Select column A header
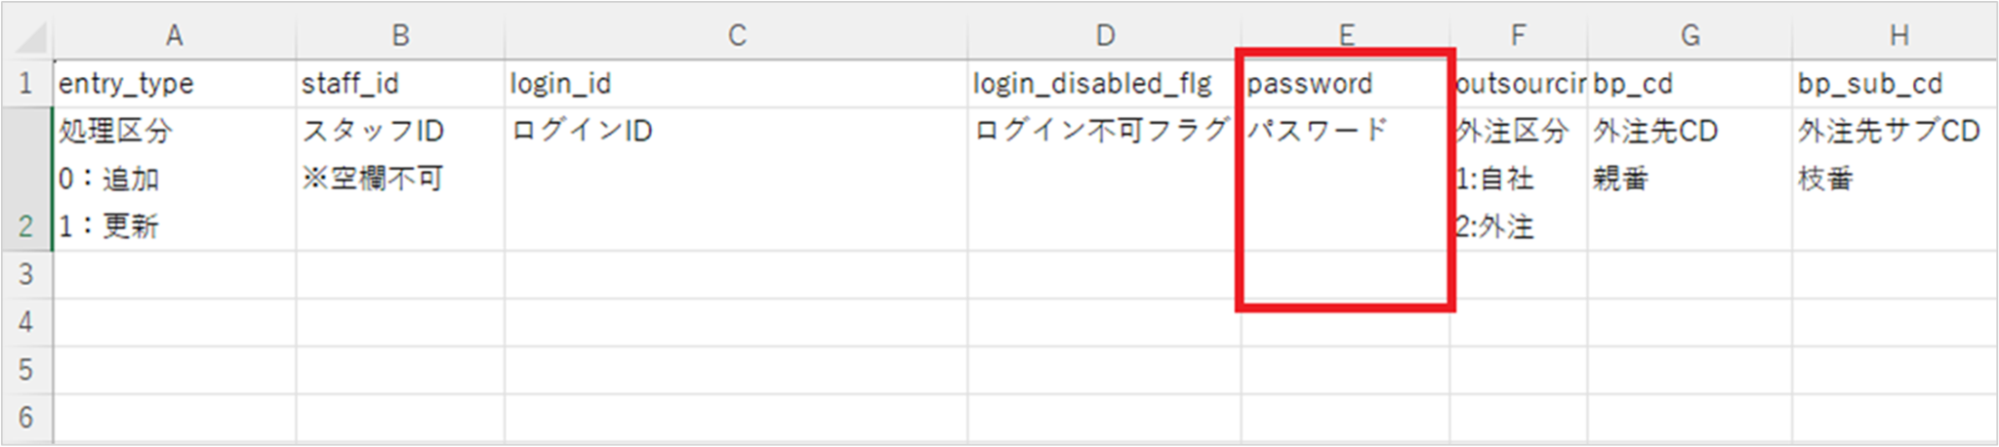The image size is (1999, 447). [174, 37]
